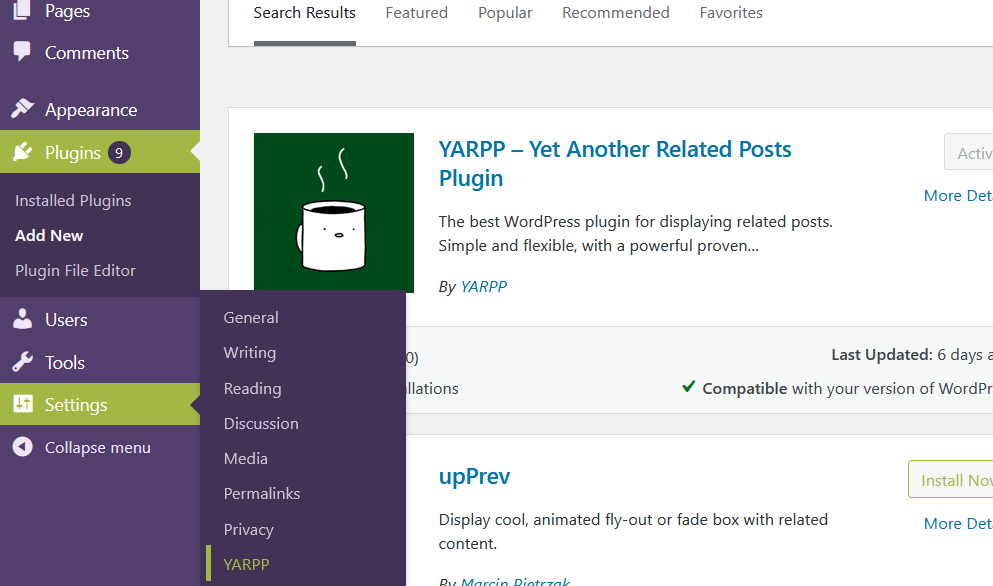This screenshot has height=586, width=993.
Task: Click the Users person icon
Action: pos(22,319)
